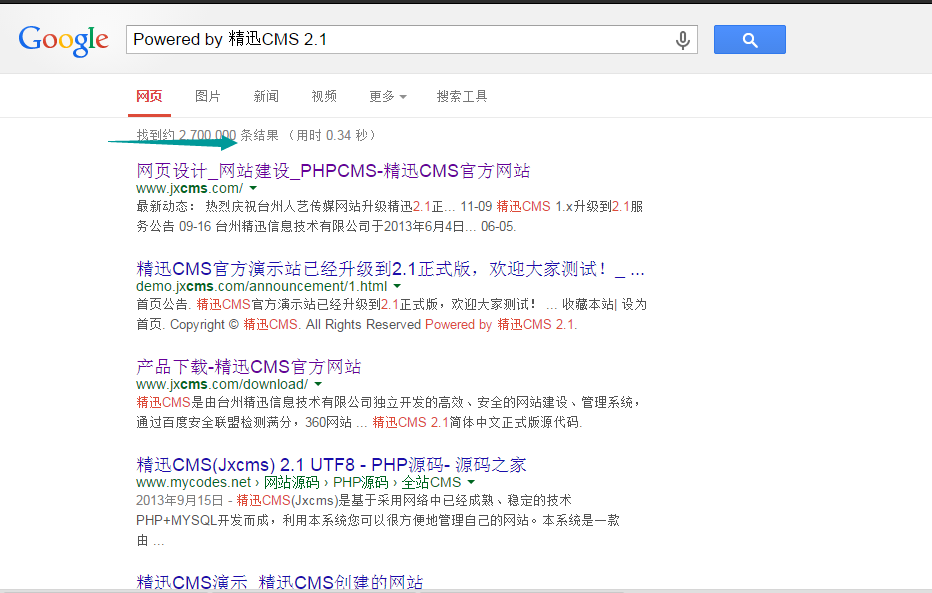Screen dimensions: 932x593
Task: Click the PHP源码 breadcrumb link
Action: [361, 482]
